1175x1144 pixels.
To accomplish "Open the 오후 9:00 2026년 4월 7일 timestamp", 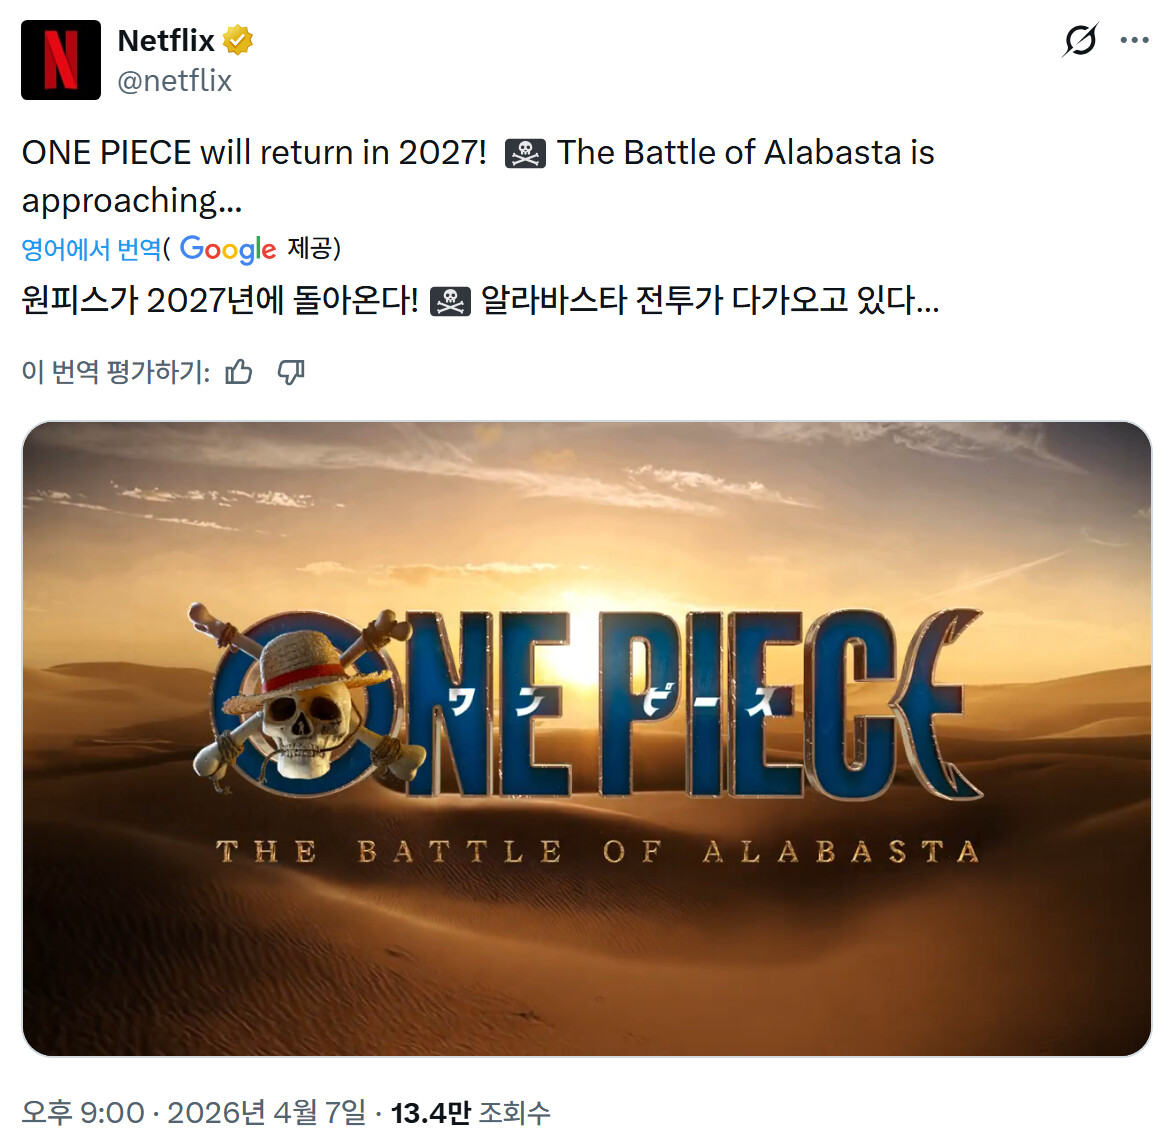I will [194, 1113].
